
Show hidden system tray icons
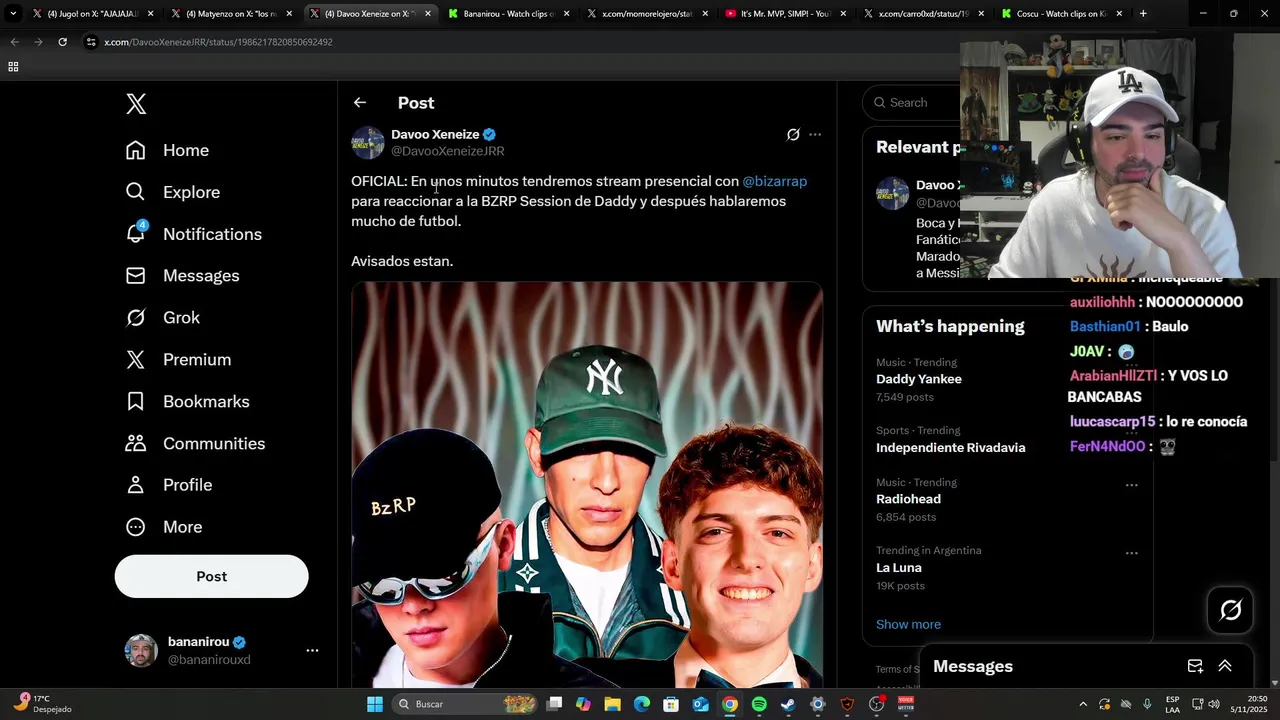[1083, 704]
